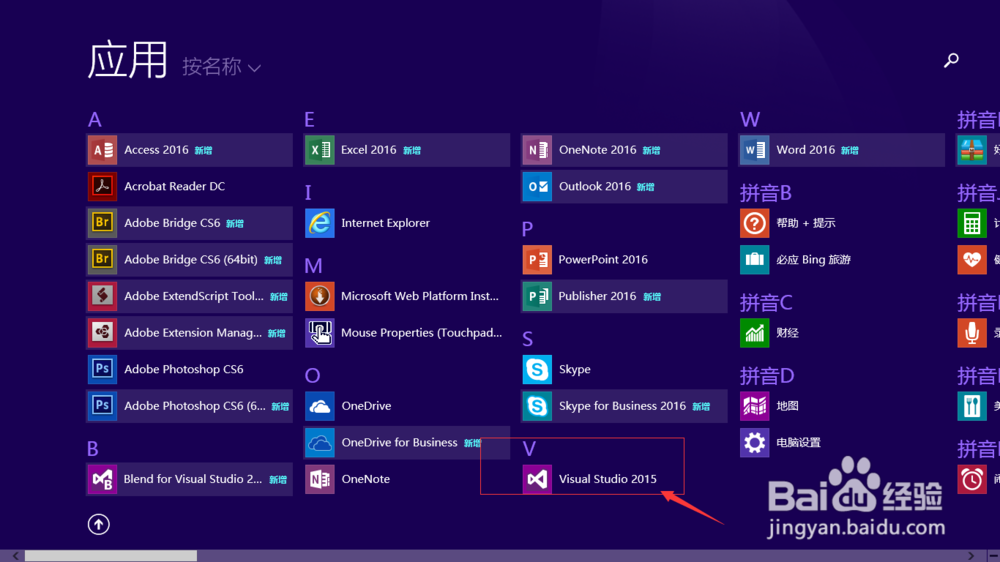The height and width of the screenshot is (562, 1000).
Task: Click the Microsoft Web Platform Installer icon
Action: [320, 296]
